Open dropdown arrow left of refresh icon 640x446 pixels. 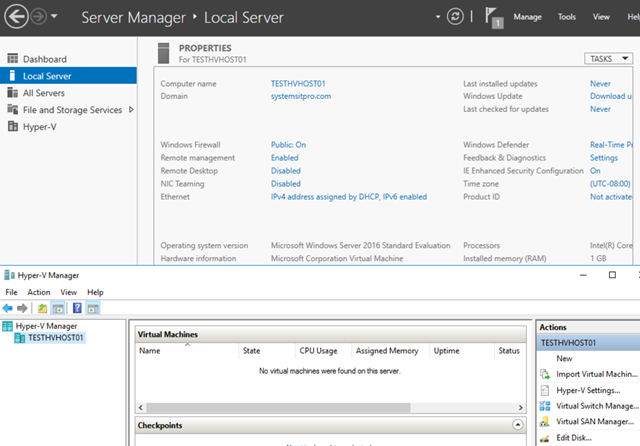pyautogui.click(x=438, y=17)
